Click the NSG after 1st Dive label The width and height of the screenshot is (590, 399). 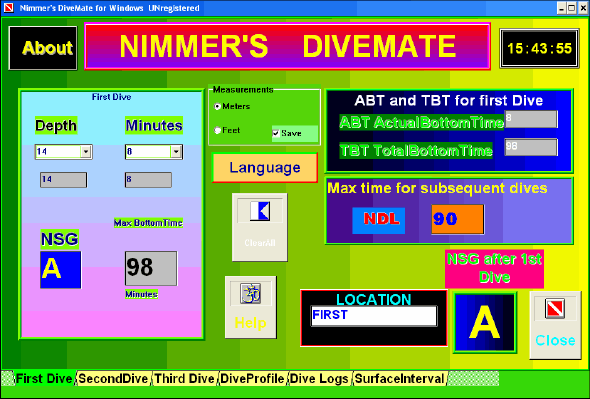[494, 269]
